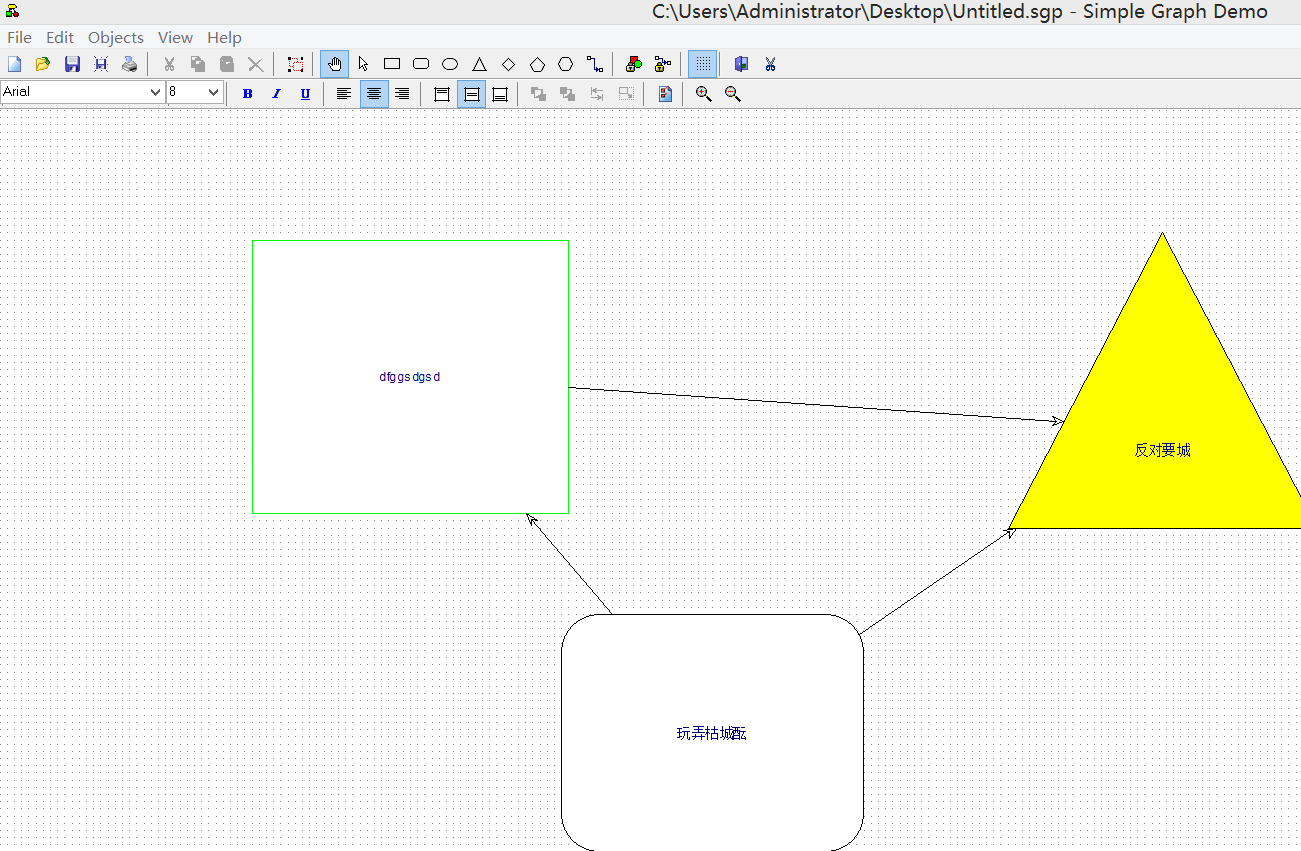Image resolution: width=1301 pixels, height=851 pixels.
Task: Select the Diamond shape tool
Action: pos(508,63)
